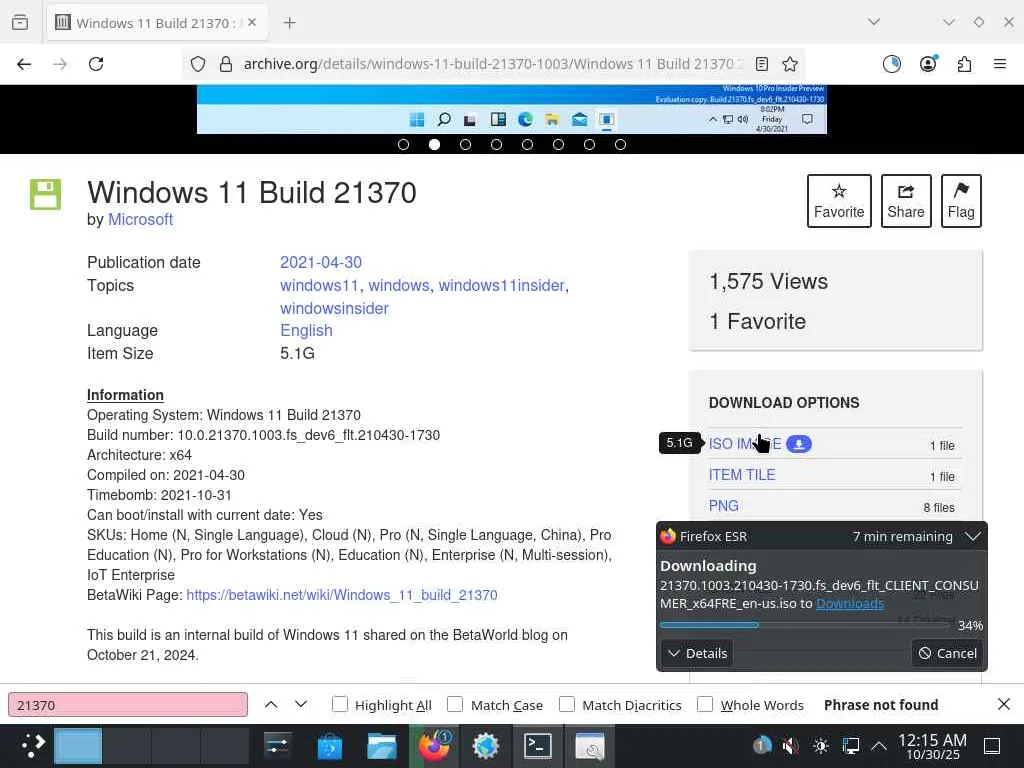The width and height of the screenshot is (1024, 768).
Task: Open the Microsoft author link
Action: (x=140, y=219)
